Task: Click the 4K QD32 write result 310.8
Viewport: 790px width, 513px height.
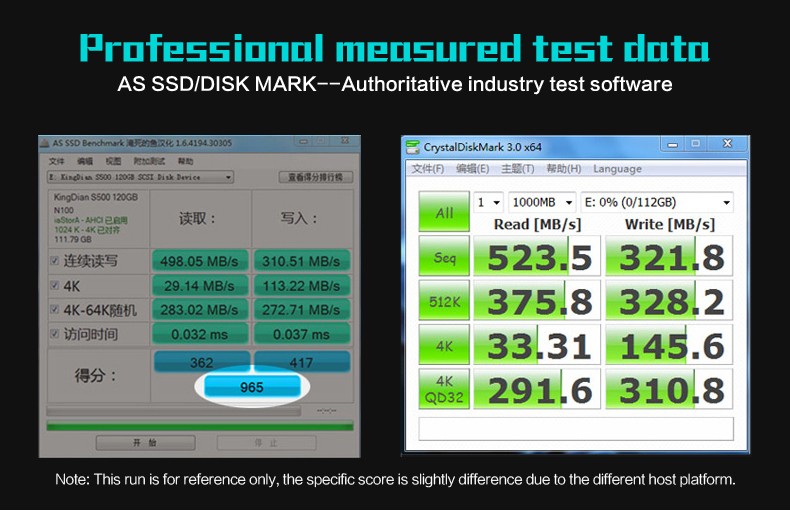Action: [x=669, y=389]
